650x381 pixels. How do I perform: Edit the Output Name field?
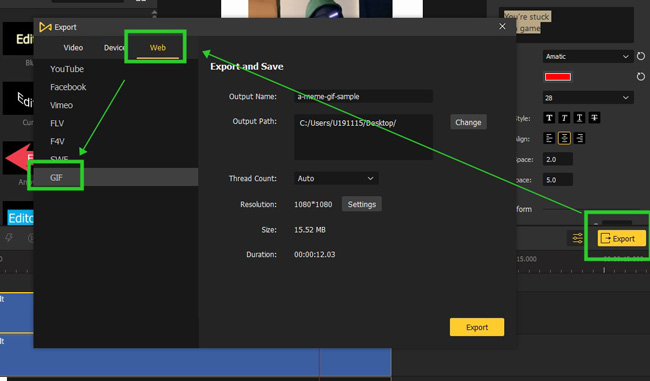(x=363, y=97)
